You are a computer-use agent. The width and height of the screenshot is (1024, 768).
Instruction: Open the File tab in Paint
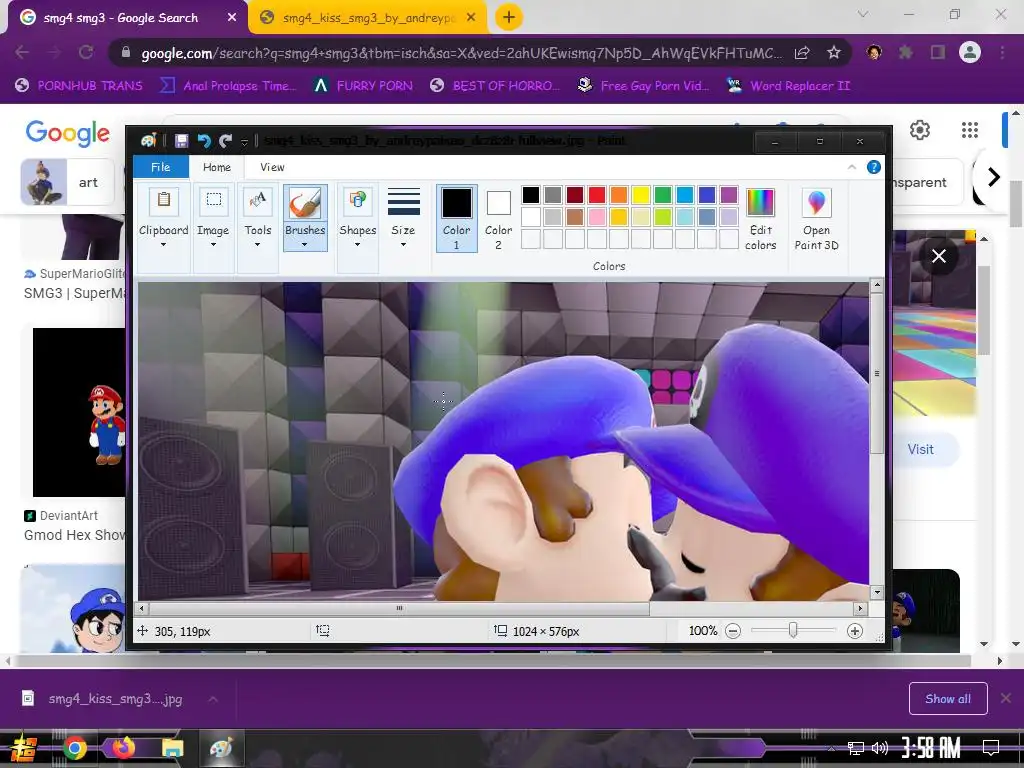tap(161, 167)
